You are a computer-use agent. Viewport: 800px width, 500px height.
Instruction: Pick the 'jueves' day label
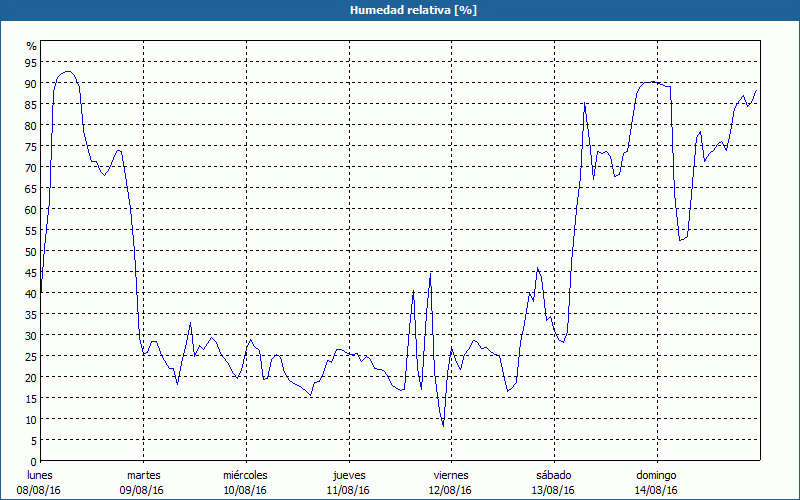(x=348, y=475)
